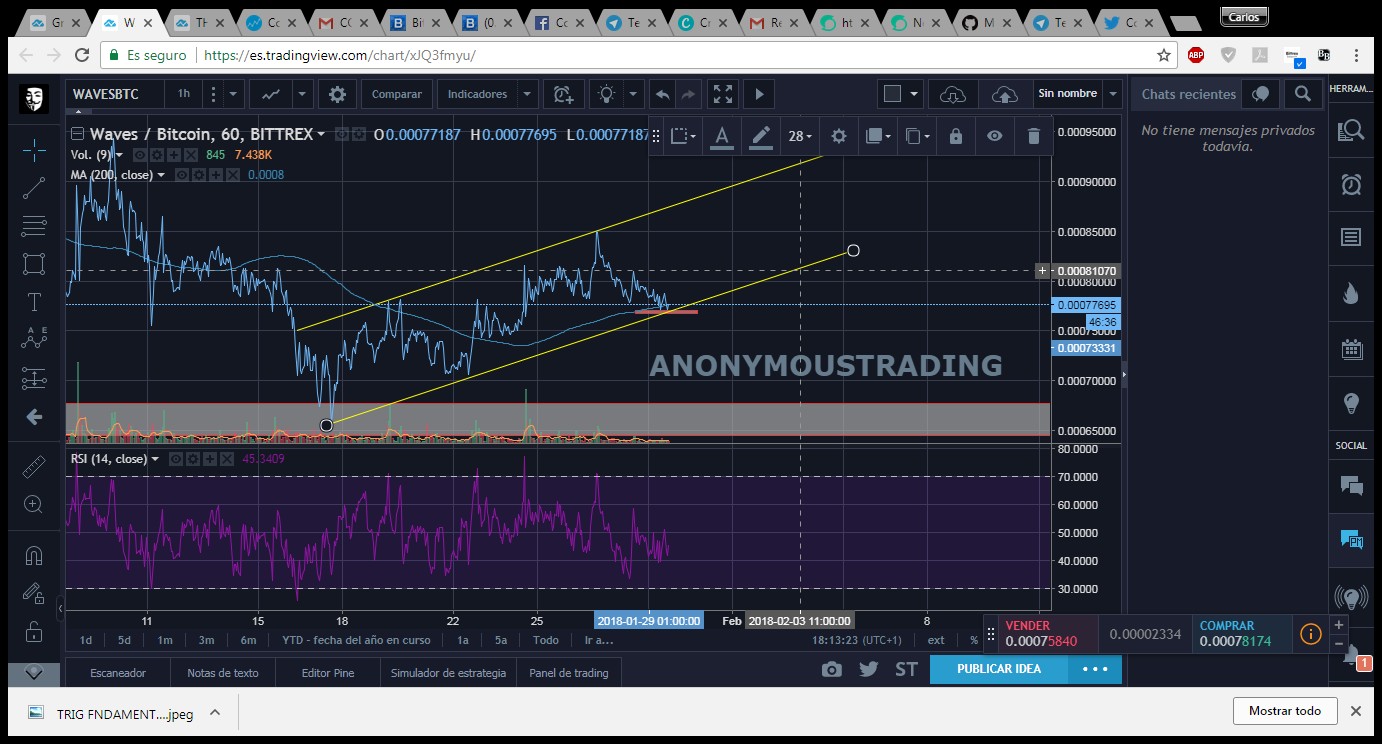Change line color with pencil icon
1382x744 pixels.
coord(761,136)
